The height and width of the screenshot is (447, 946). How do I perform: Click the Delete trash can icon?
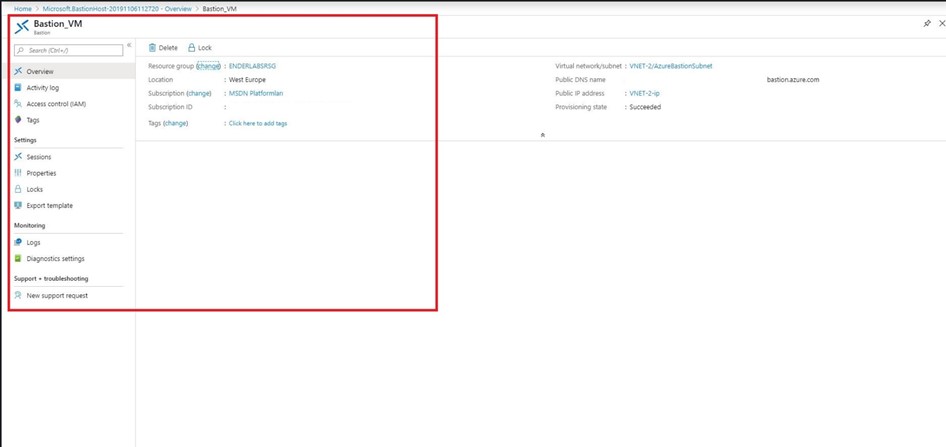(x=152, y=48)
